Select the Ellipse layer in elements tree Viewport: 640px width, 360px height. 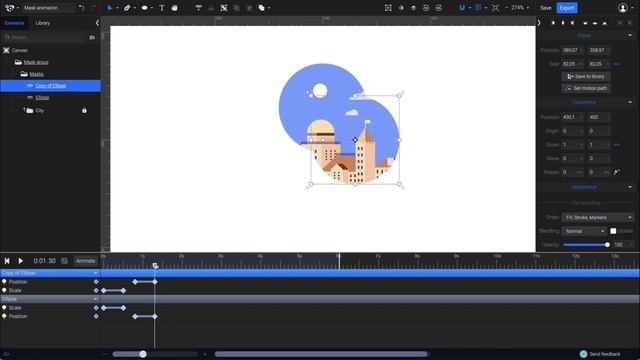pos(42,98)
